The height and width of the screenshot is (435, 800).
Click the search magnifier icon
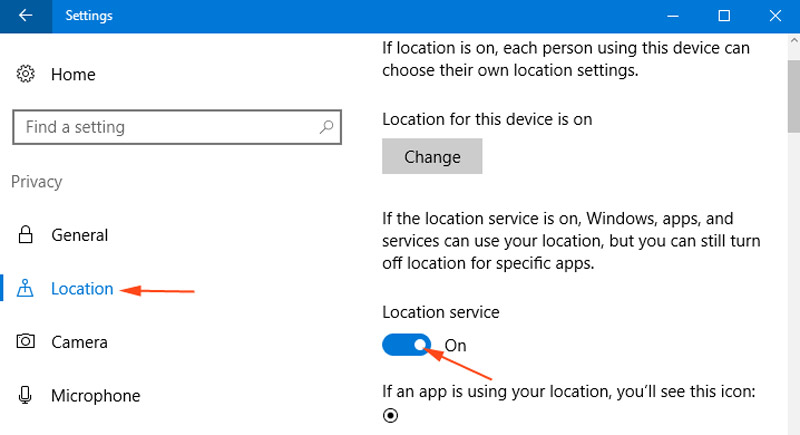point(326,127)
